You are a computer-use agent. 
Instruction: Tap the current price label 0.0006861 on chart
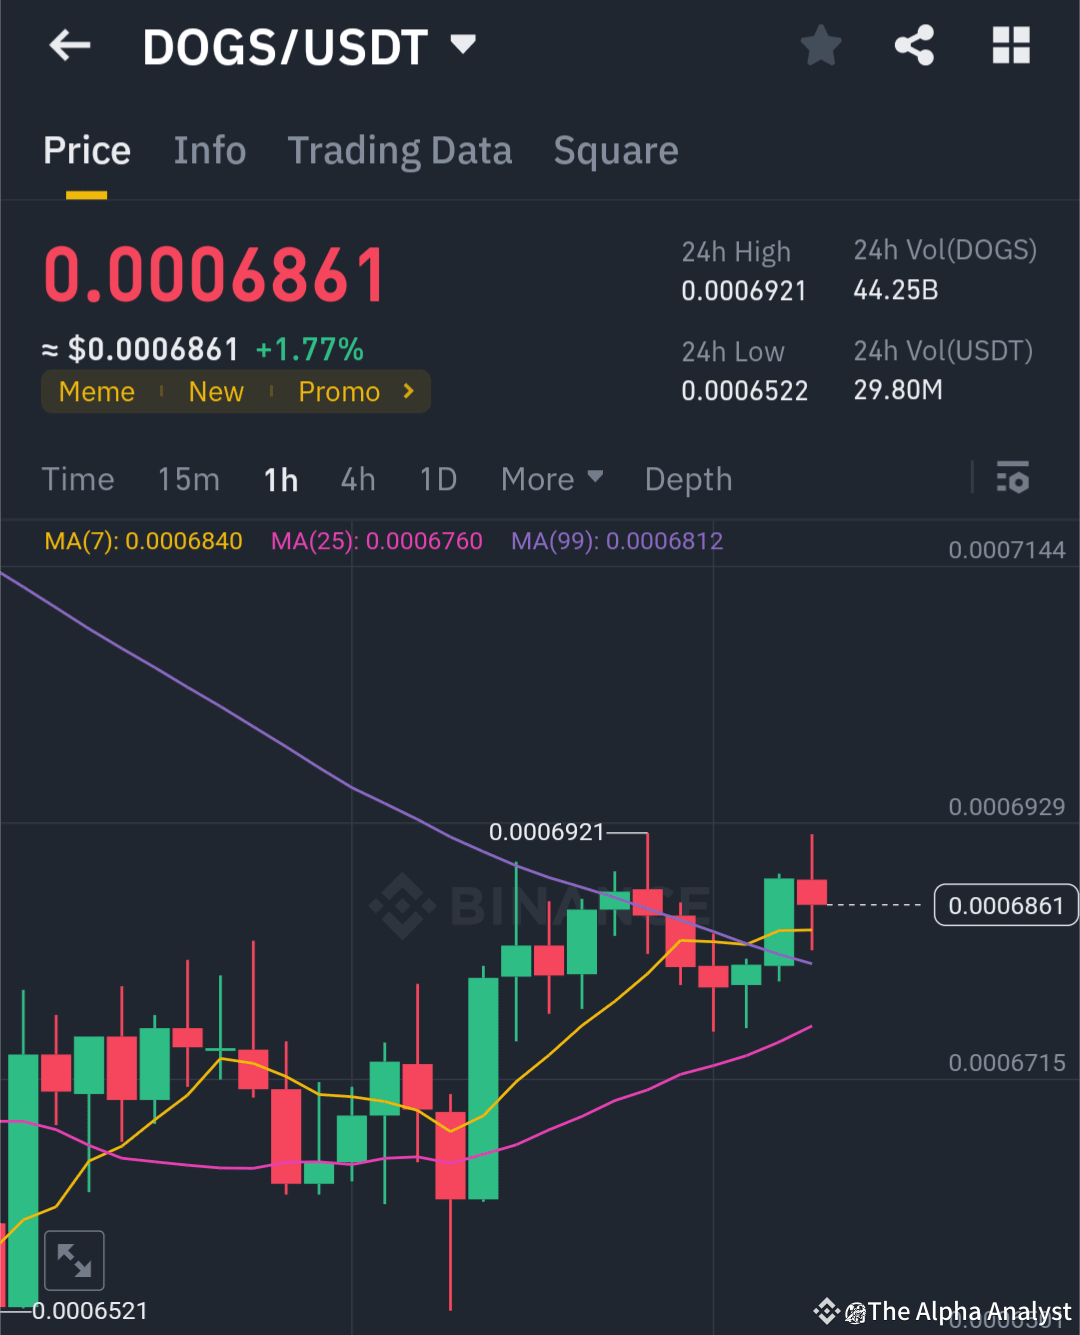(x=1005, y=905)
